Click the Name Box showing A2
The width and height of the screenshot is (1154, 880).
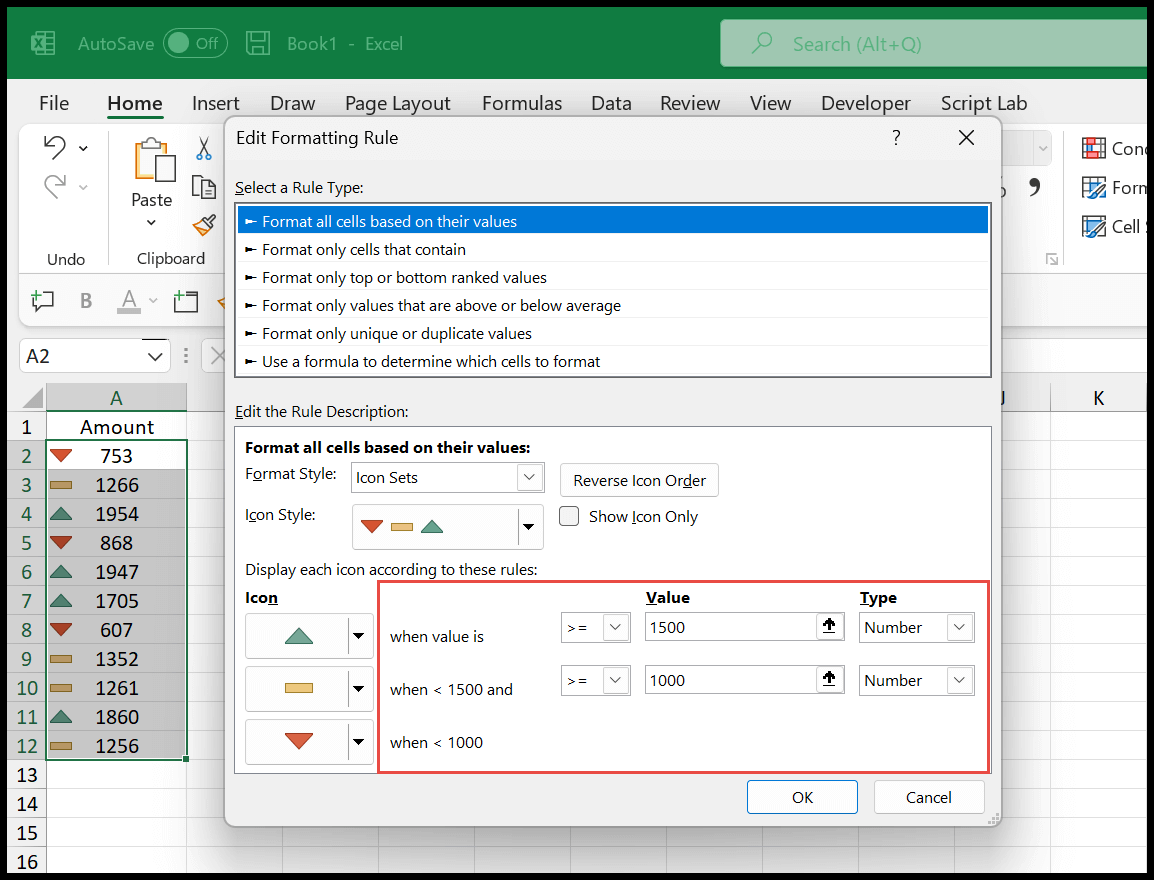(81, 356)
